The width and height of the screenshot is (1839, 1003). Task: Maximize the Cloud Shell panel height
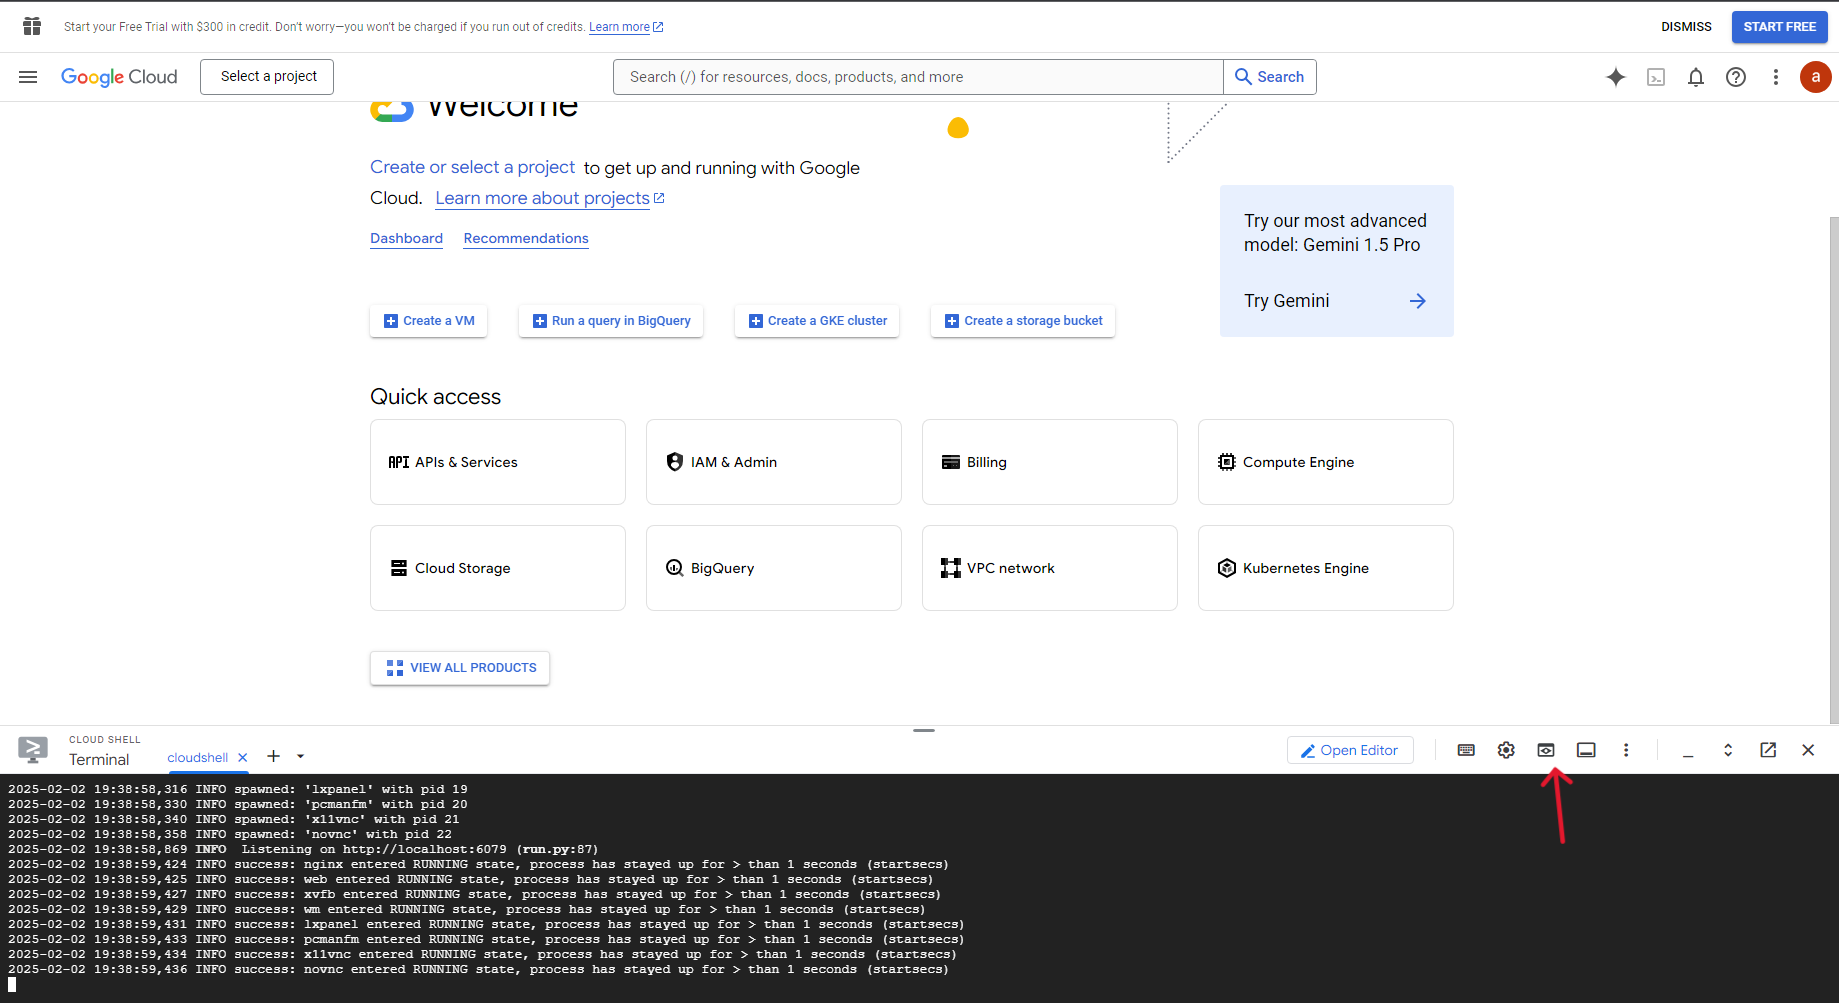pyautogui.click(x=1728, y=750)
